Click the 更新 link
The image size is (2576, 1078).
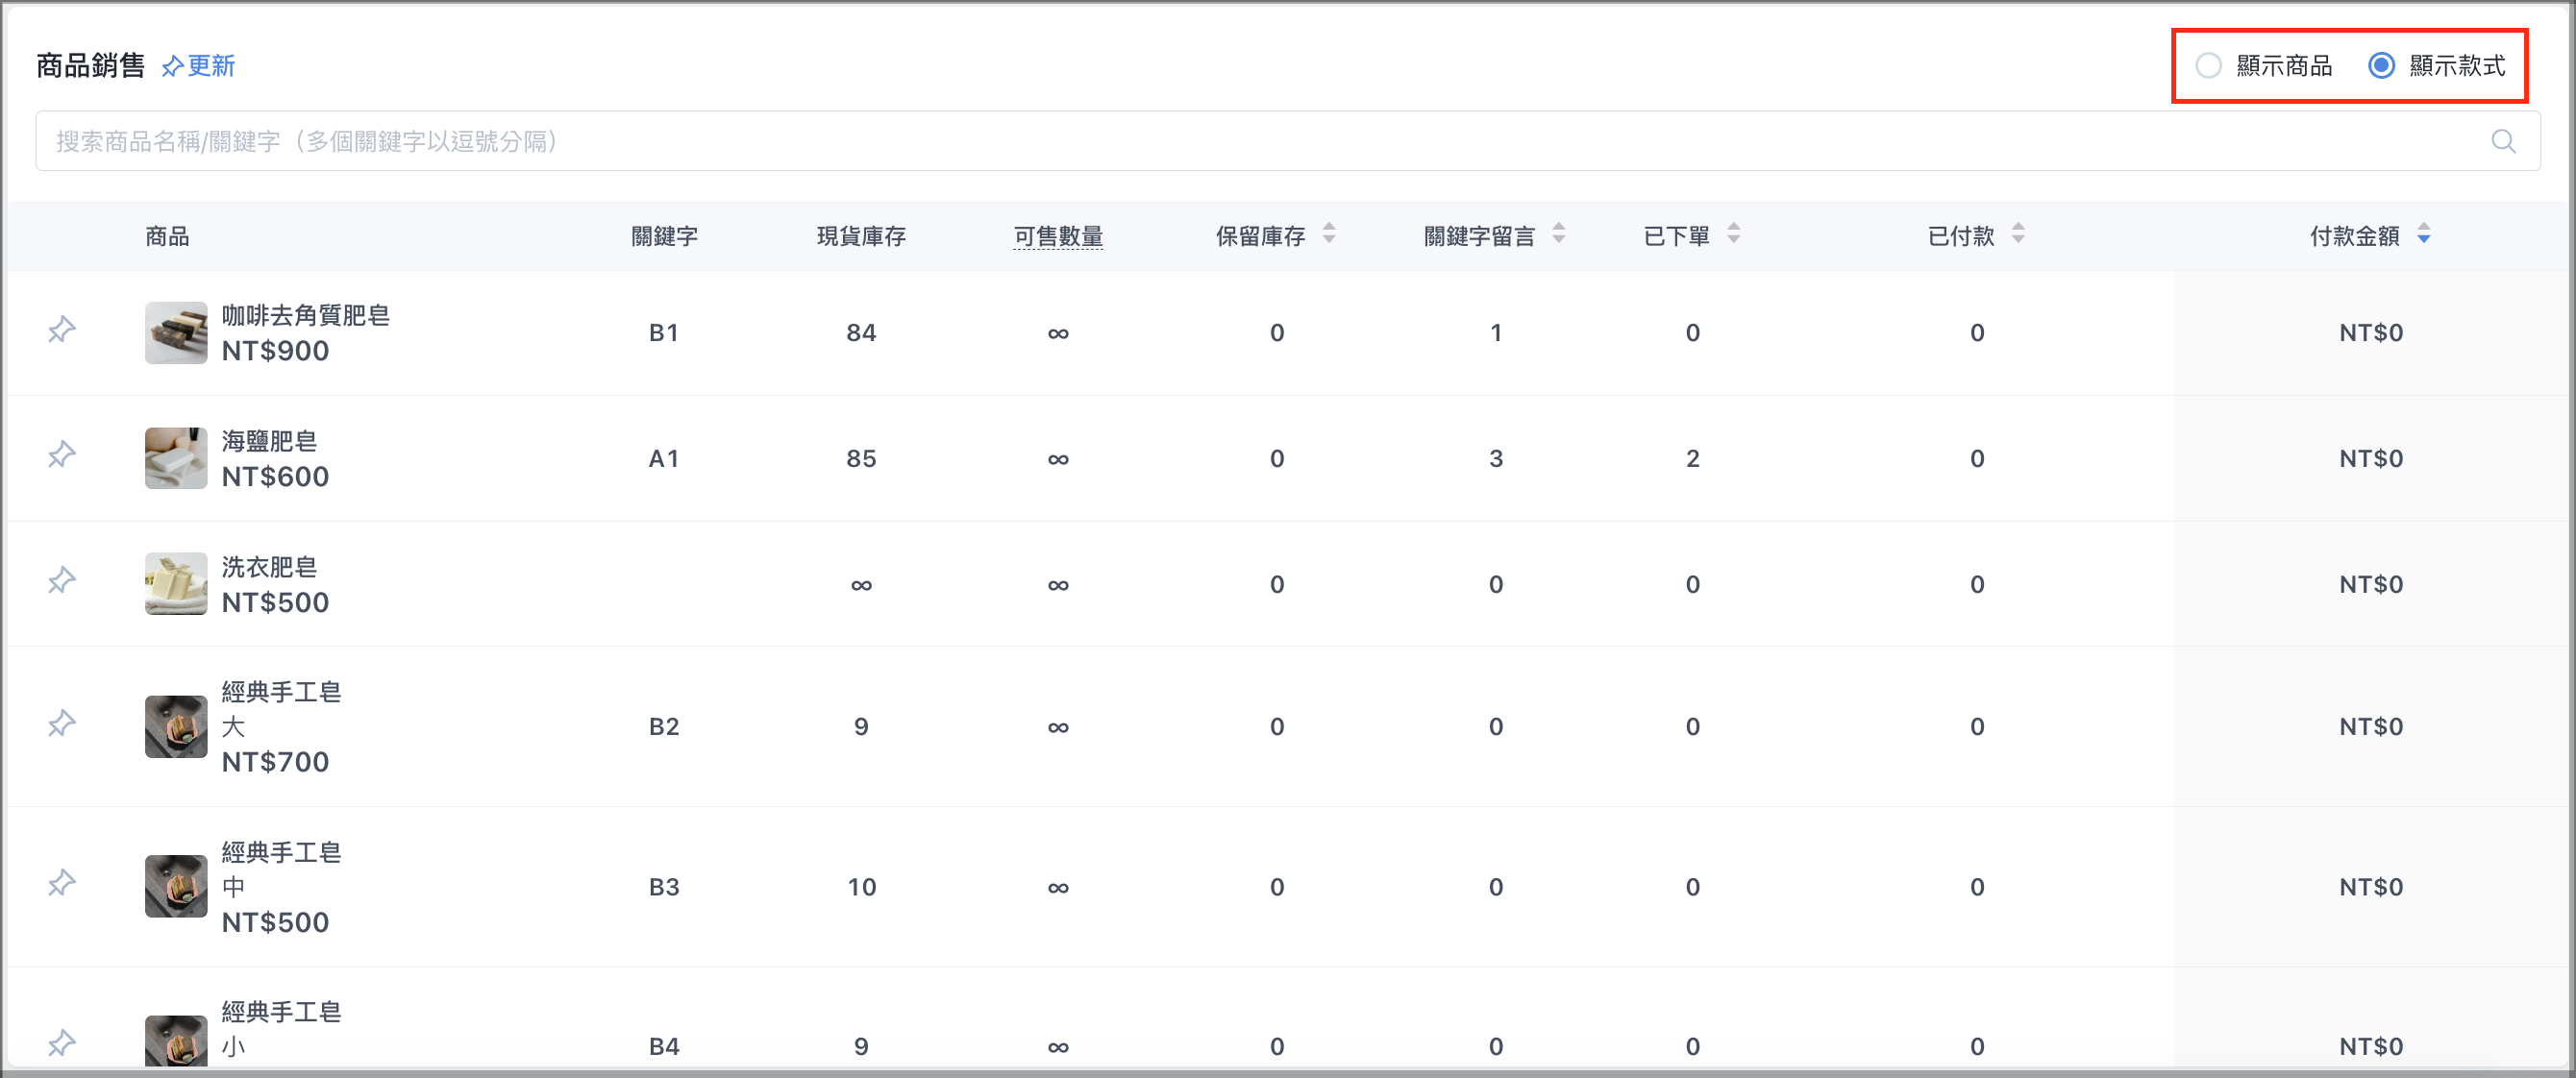click(211, 66)
